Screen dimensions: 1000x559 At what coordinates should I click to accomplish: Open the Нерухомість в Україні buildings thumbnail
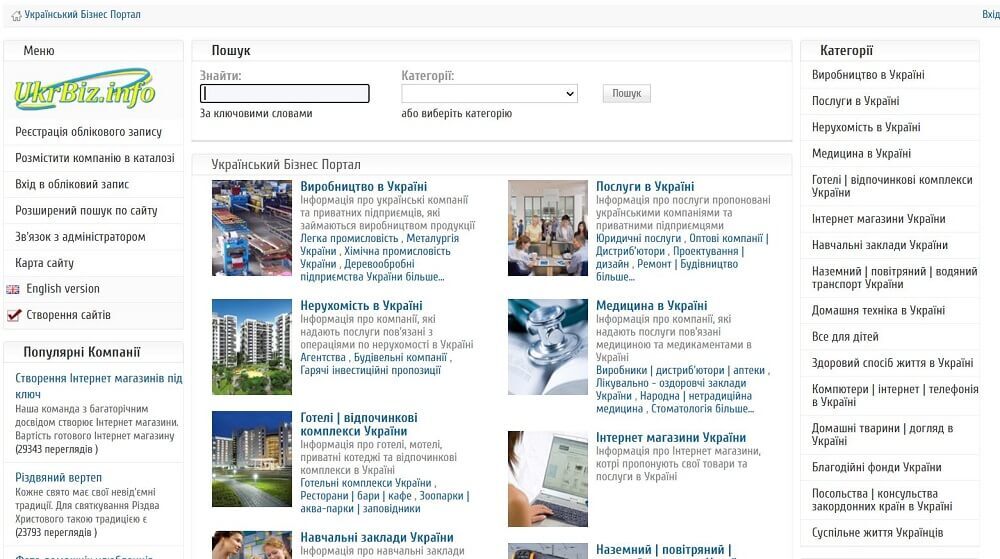(252, 347)
